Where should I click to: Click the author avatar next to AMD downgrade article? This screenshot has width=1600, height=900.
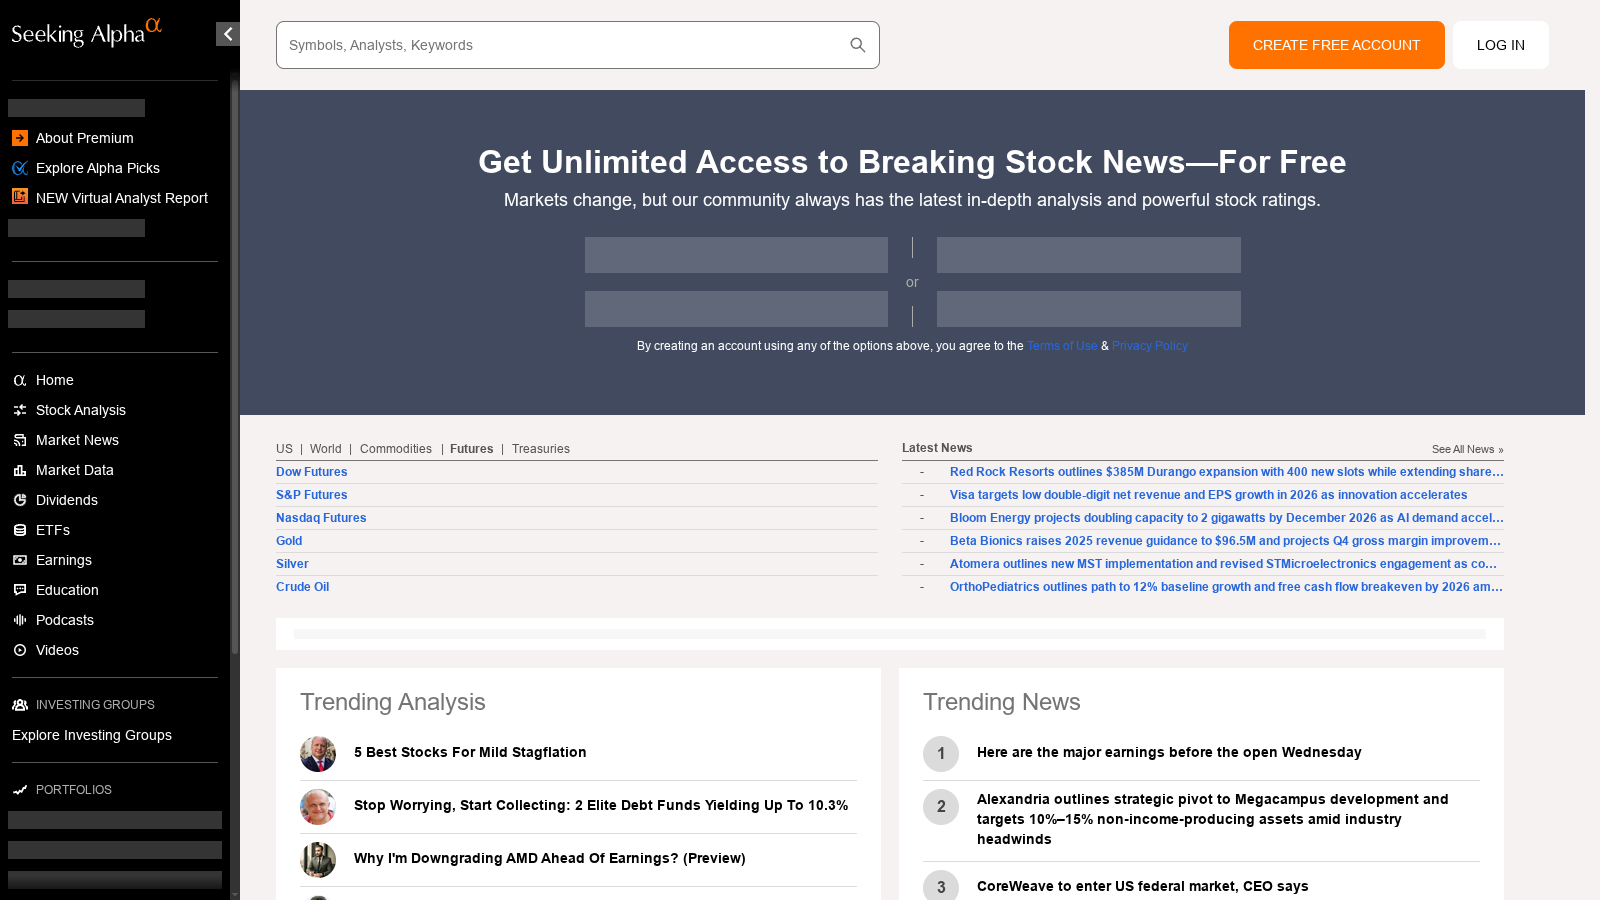pyautogui.click(x=318, y=860)
